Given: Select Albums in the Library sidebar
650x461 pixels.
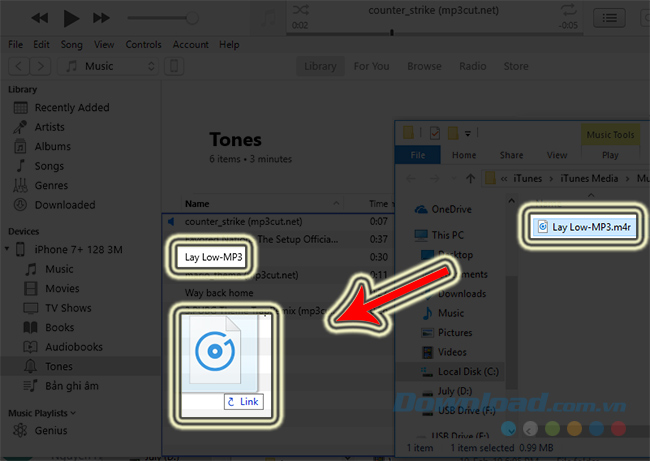Looking at the screenshot, I should click(x=53, y=146).
